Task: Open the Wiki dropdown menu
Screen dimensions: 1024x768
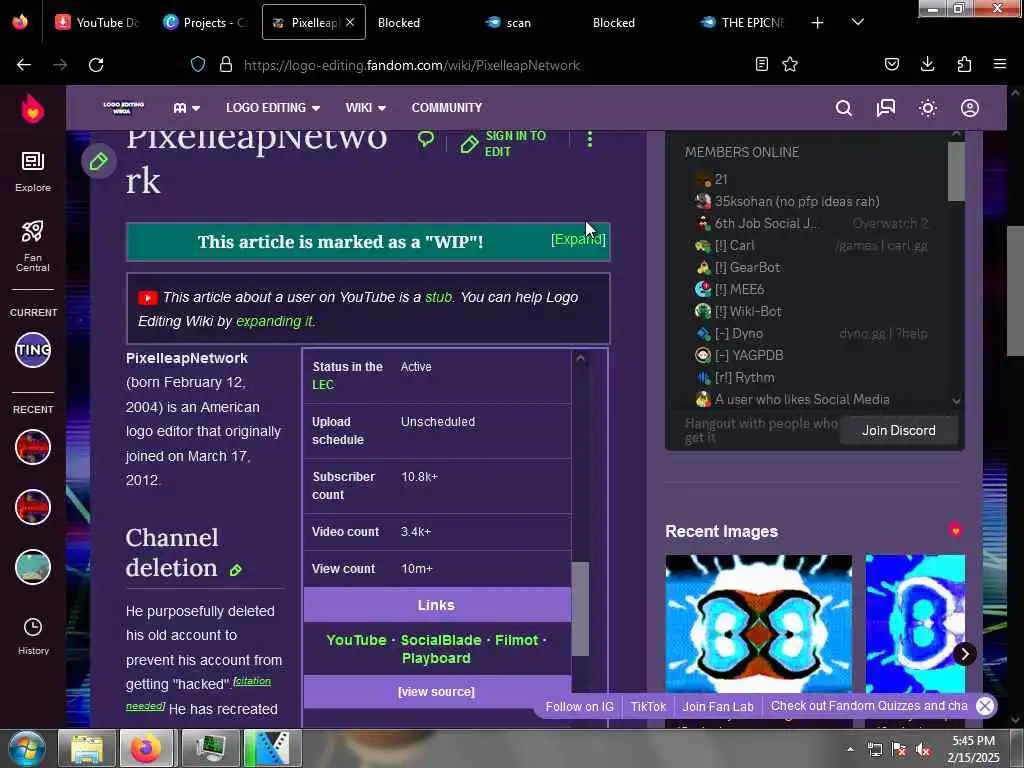Action: (366, 108)
